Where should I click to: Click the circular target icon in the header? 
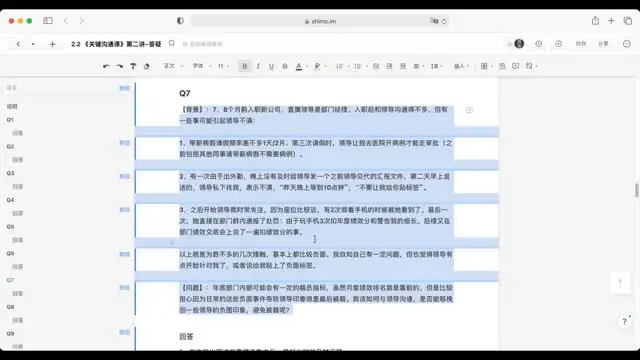558,44
